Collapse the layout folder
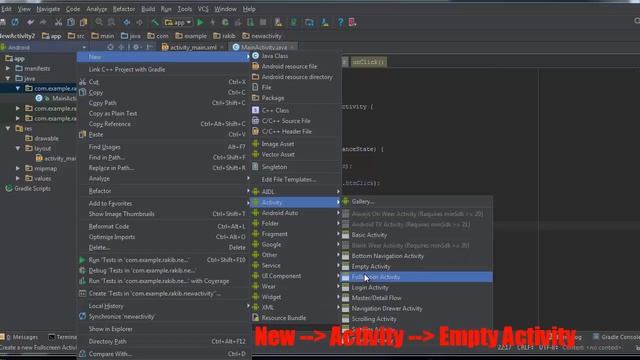Screen dimensions: 640x360 [18, 149]
